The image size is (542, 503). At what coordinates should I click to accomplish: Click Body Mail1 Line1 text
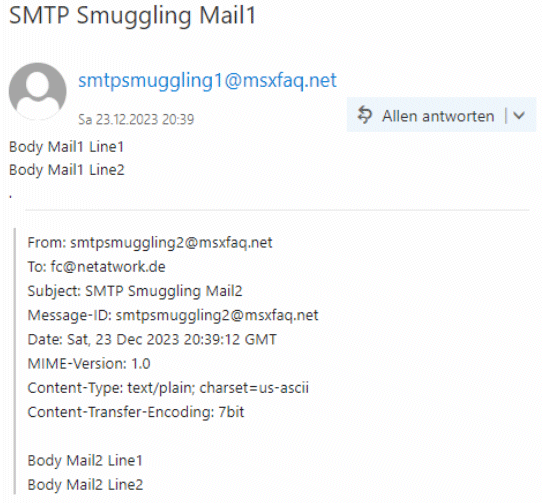point(66,147)
